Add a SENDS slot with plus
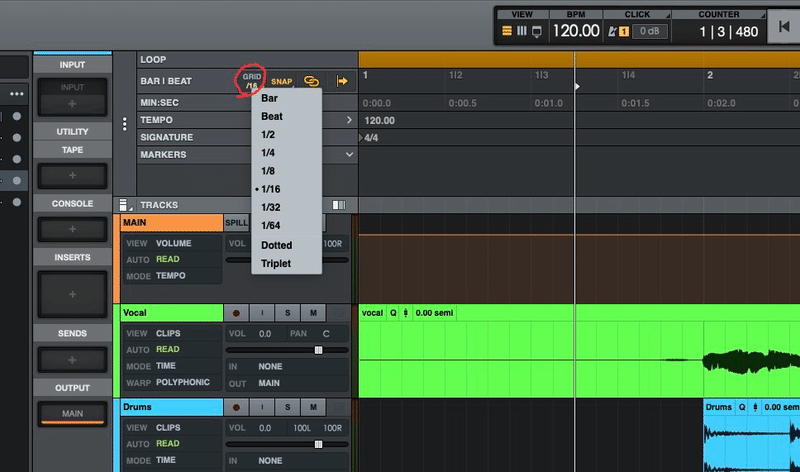 pos(72,360)
